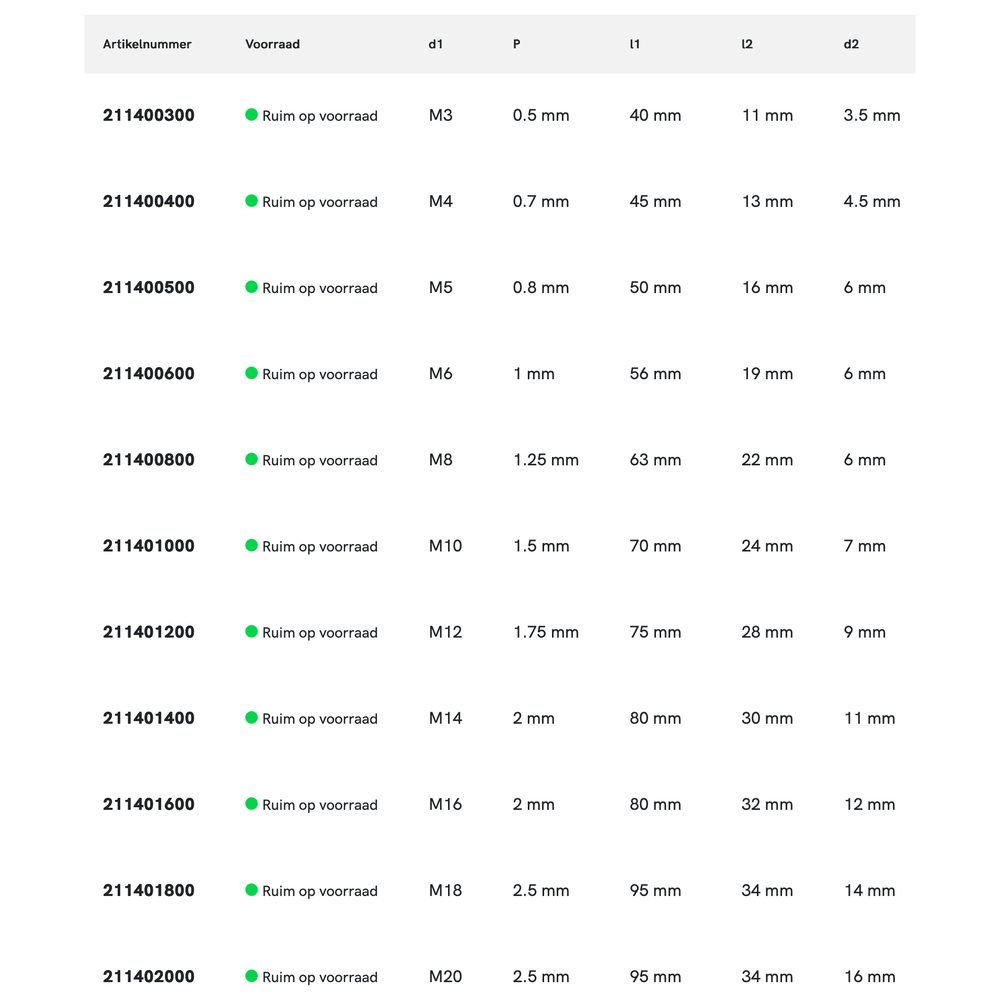Click the d2 column header

click(851, 44)
